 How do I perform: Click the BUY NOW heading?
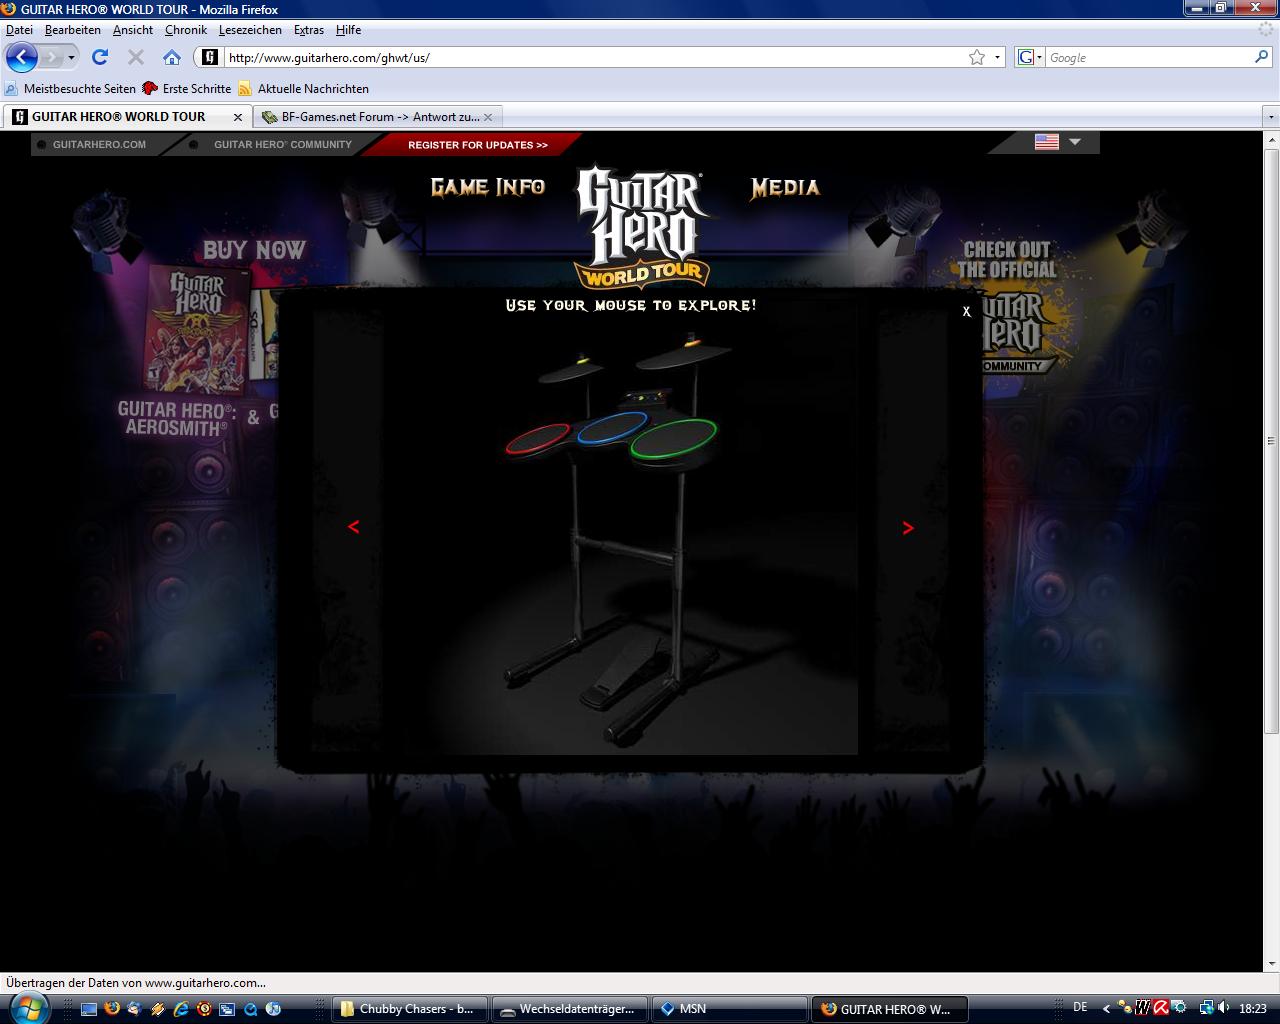tap(254, 250)
